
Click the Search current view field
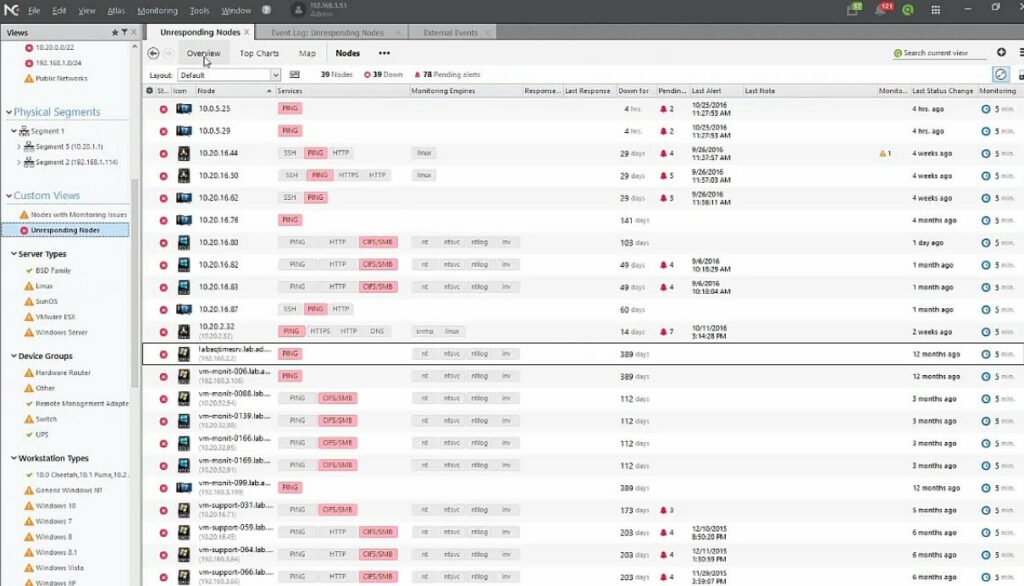940,53
